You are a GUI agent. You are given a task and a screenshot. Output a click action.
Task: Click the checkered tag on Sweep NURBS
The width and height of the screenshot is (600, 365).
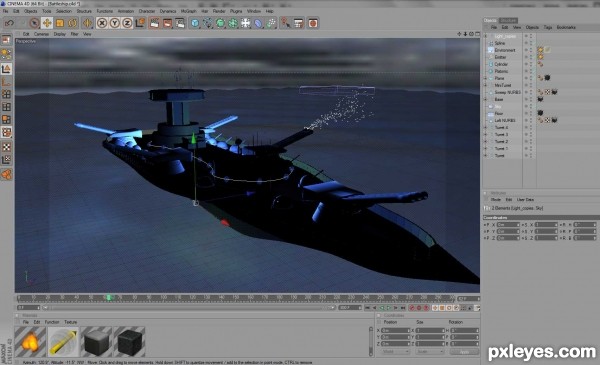pyautogui.click(x=547, y=92)
